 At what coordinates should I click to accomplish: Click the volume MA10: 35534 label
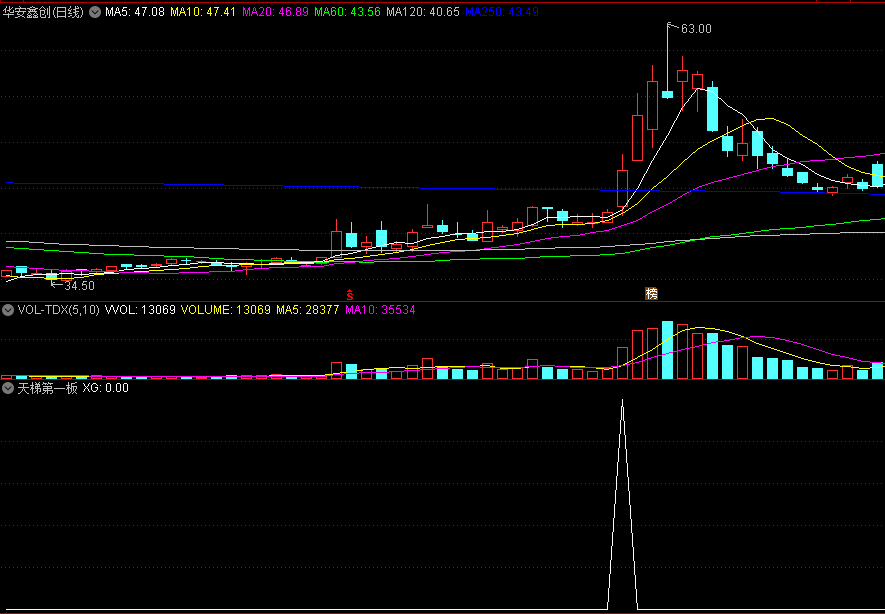[x=380, y=309]
